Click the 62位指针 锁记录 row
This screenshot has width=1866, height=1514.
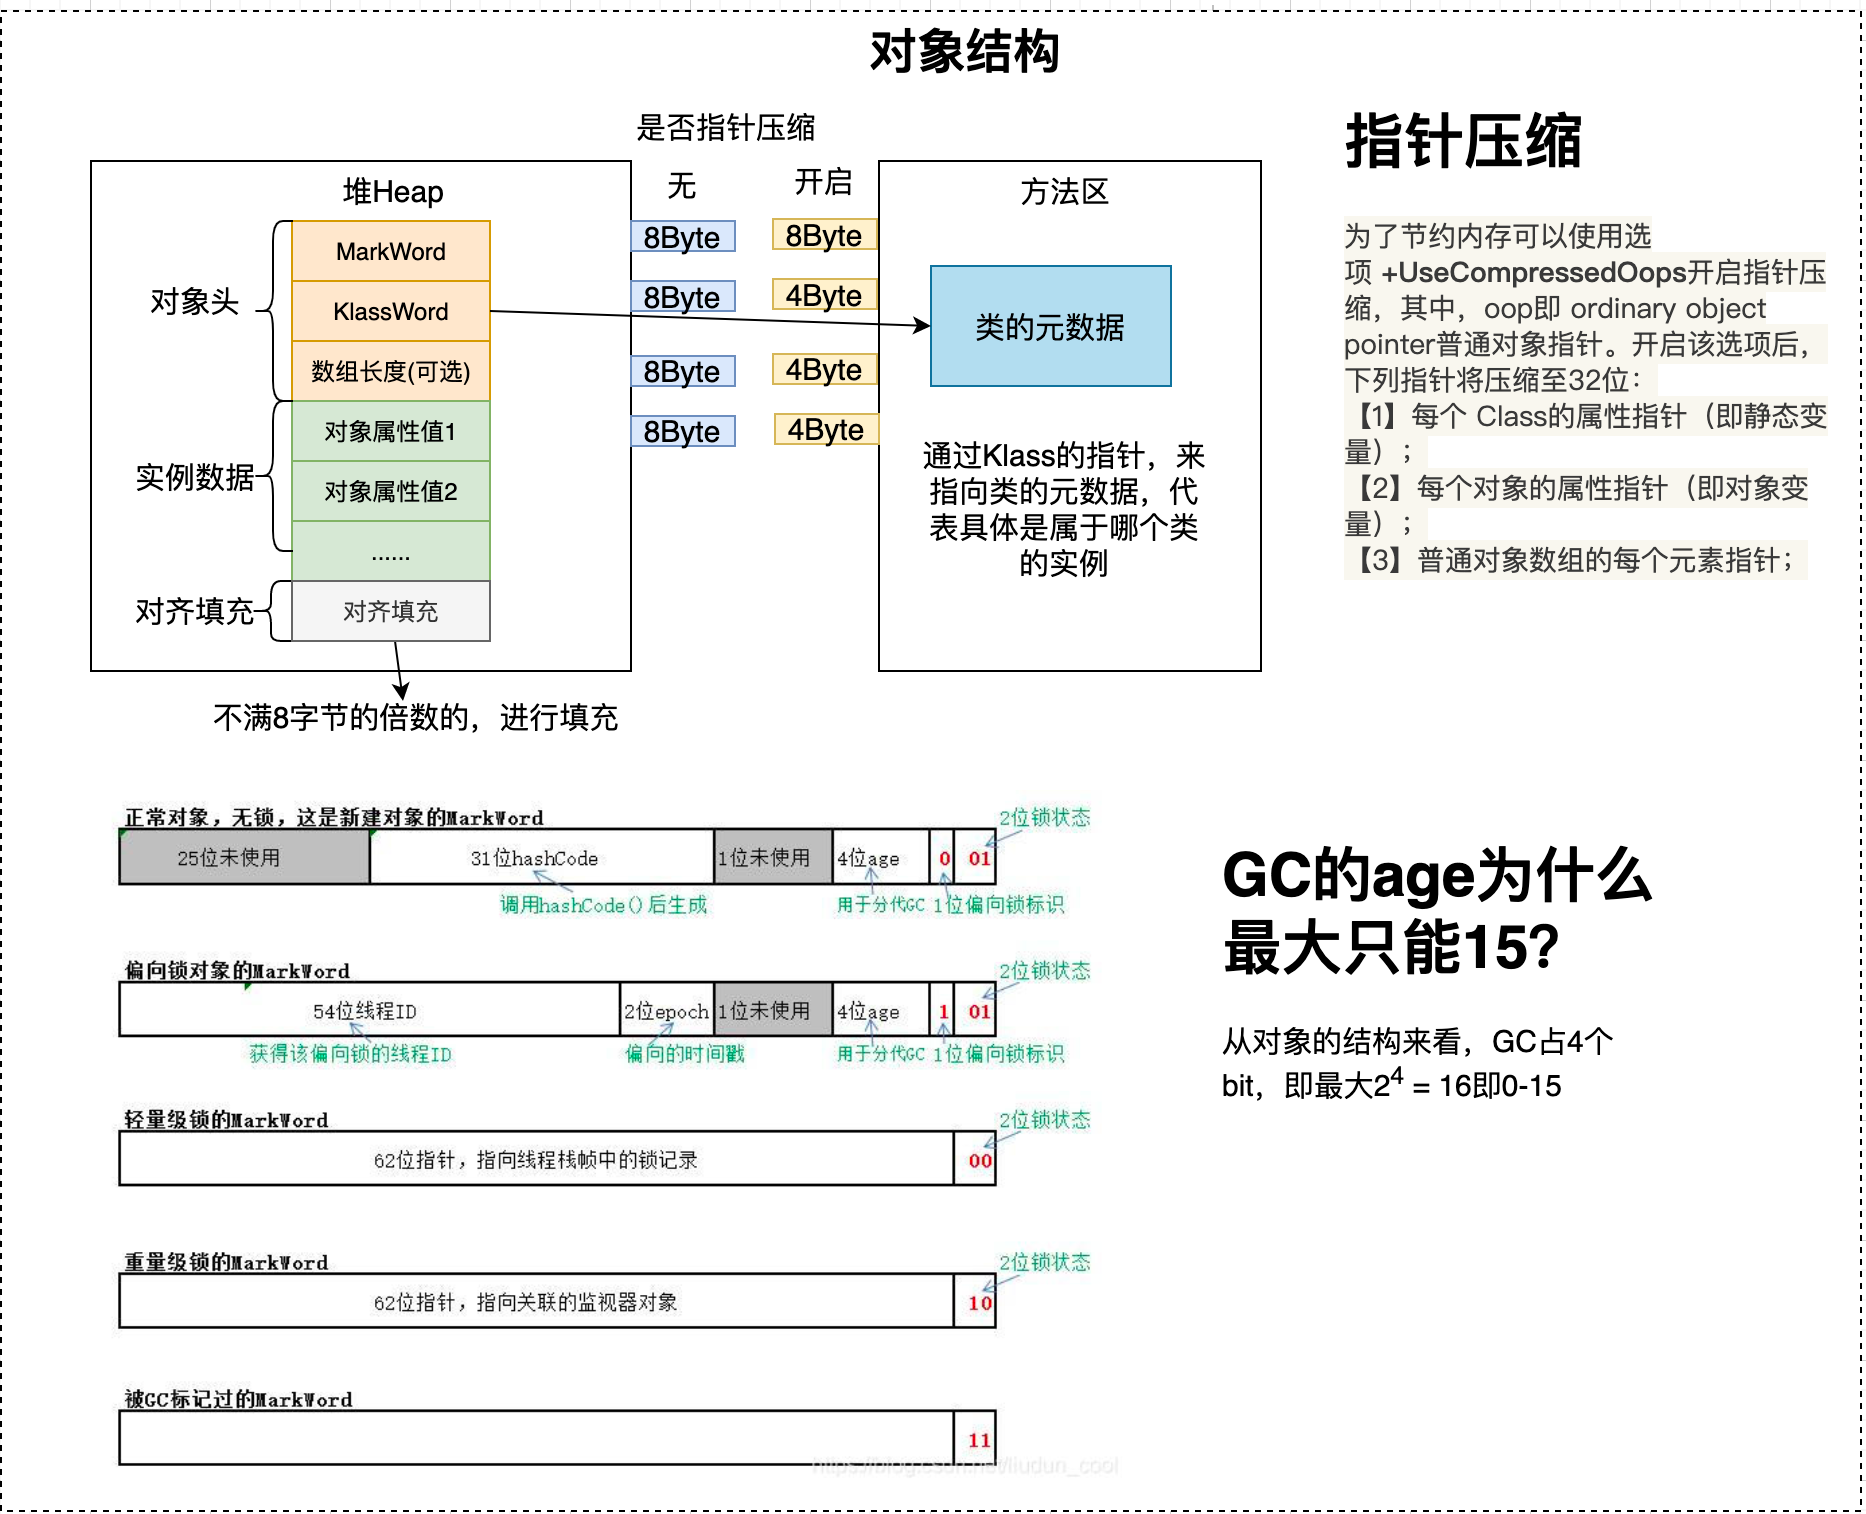[536, 1159]
